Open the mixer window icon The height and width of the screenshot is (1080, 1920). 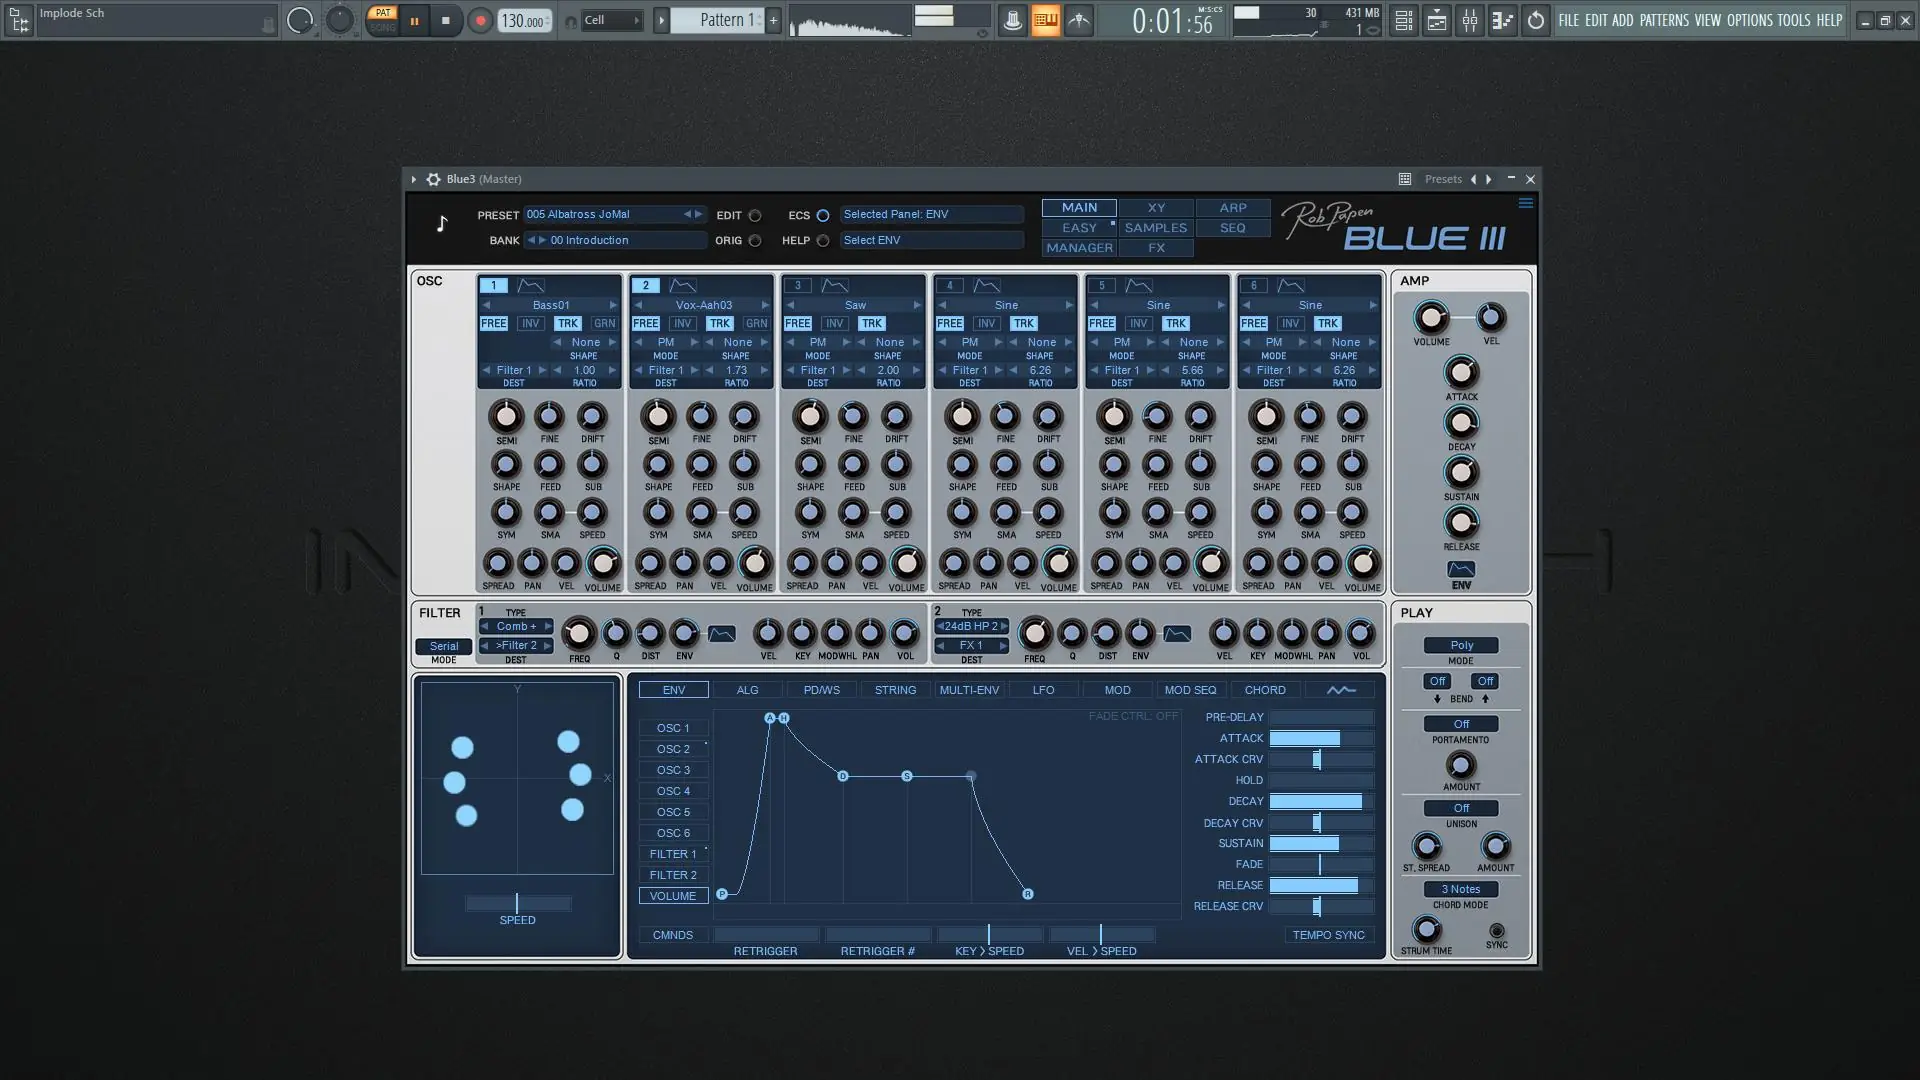click(x=1469, y=20)
